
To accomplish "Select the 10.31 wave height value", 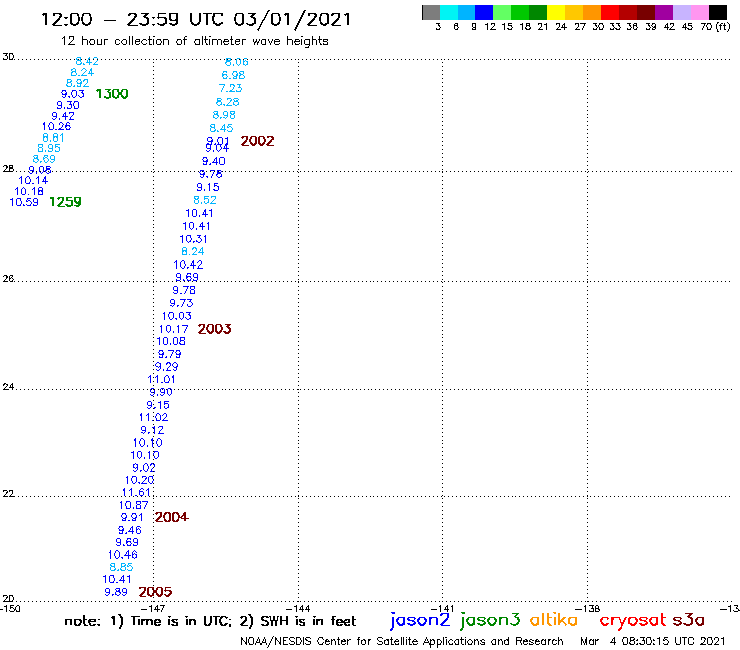I will pos(193,239).
